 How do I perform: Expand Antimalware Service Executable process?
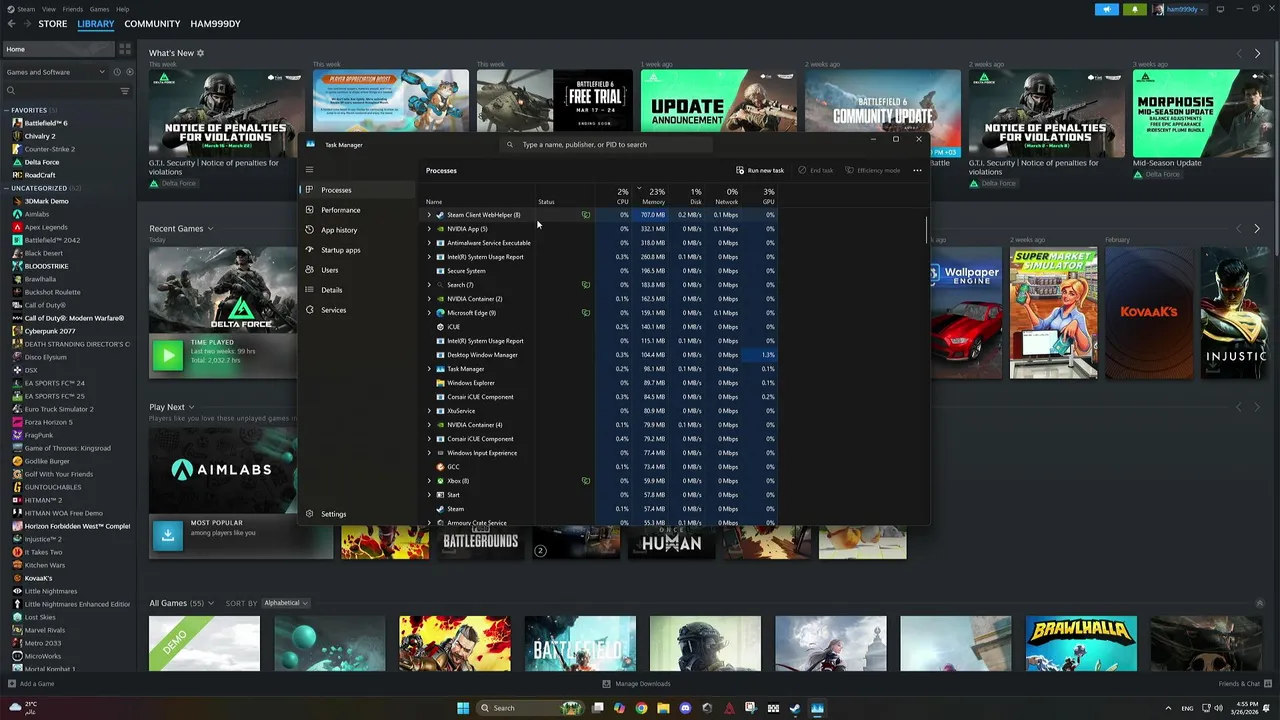click(x=429, y=243)
